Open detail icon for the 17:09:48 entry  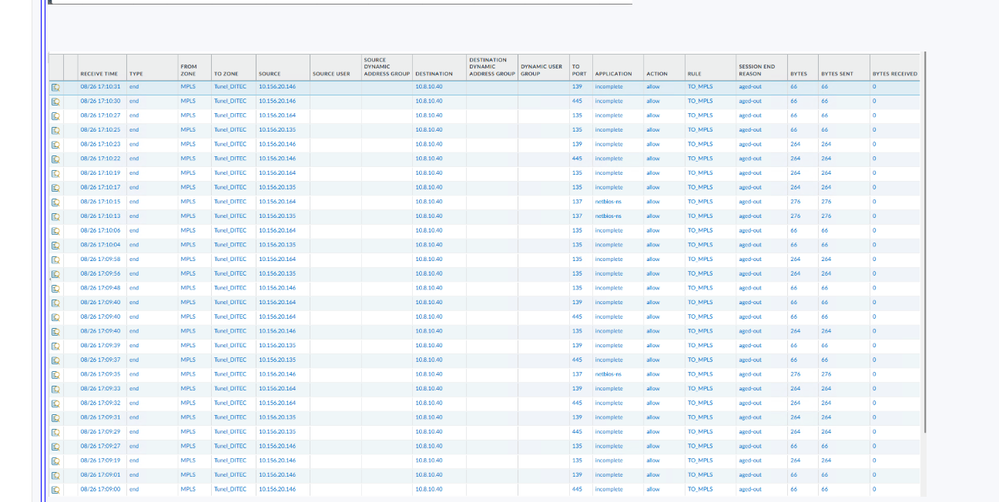(56, 288)
